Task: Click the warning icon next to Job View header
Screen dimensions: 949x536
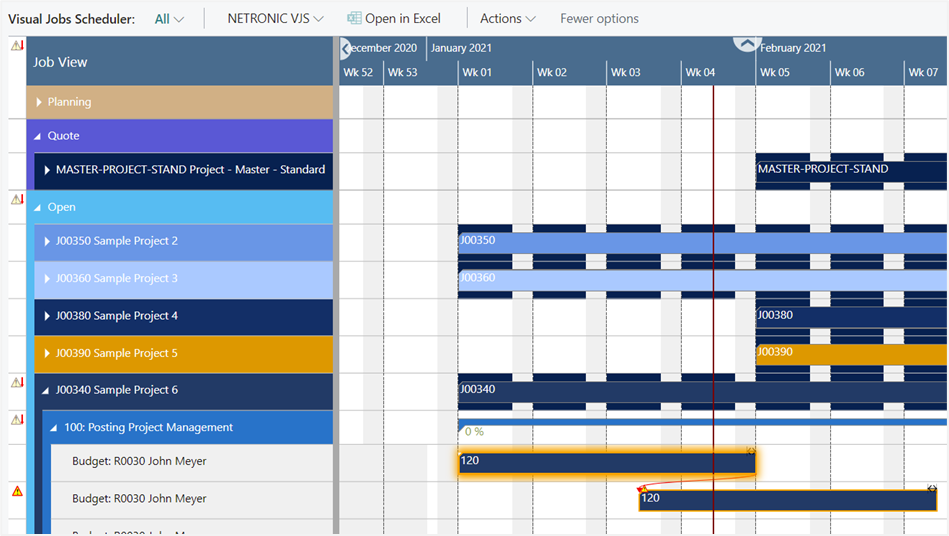Action: tap(16, 46)
